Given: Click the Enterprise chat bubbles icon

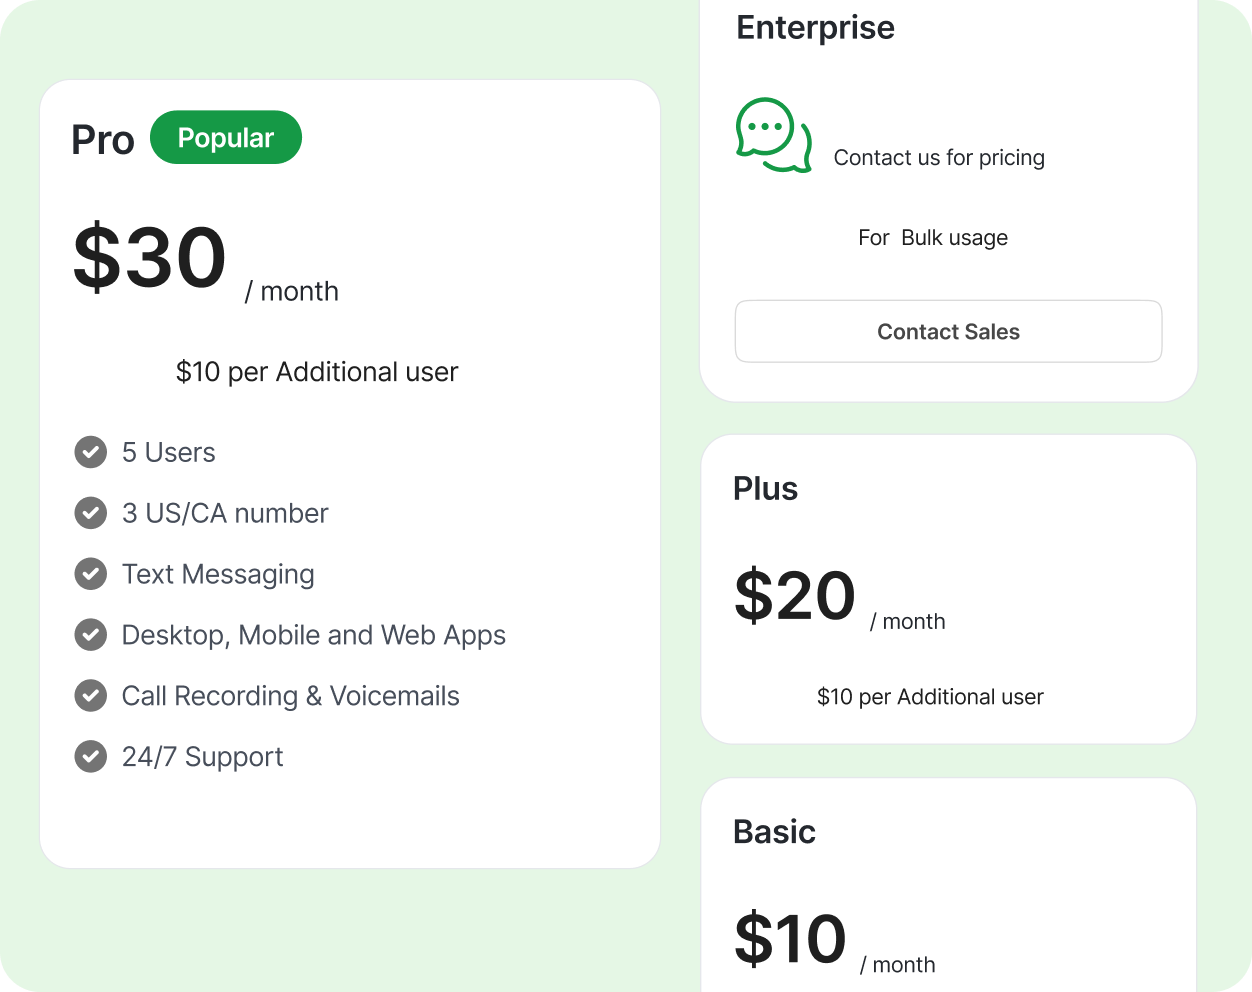Looking at the screenshot, I should coord(773,135).
